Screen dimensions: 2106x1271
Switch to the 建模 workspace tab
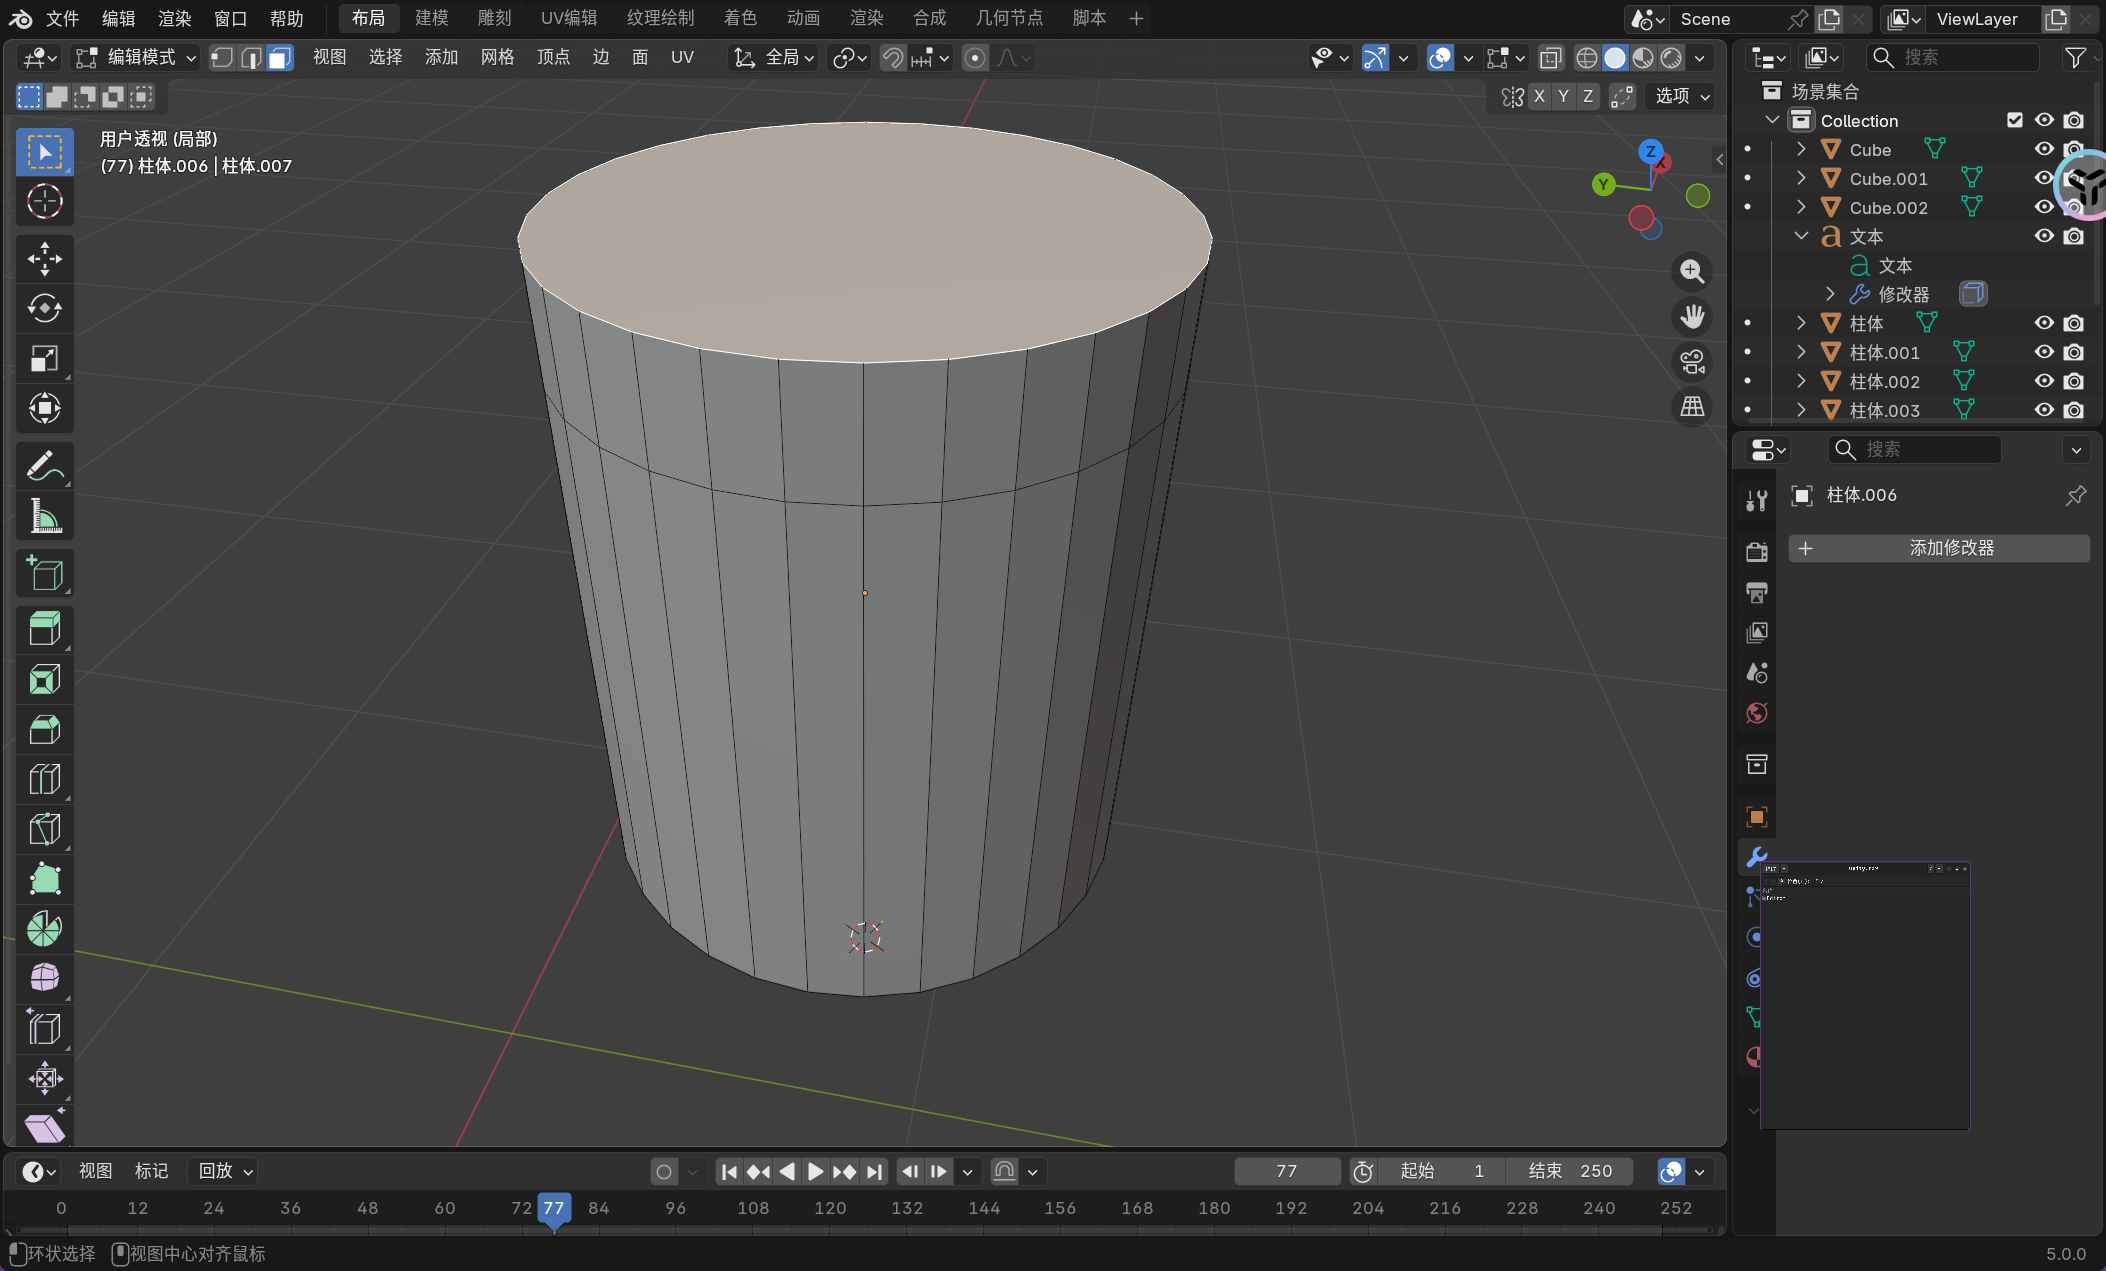click(431, 18)
